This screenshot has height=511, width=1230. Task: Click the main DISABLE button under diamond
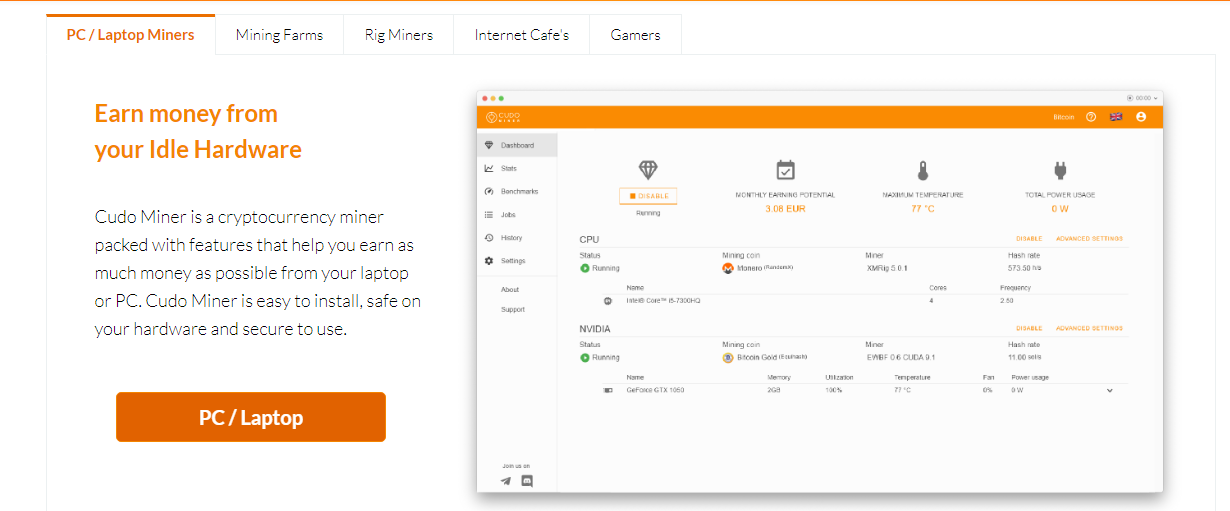[x=648, y=196]
